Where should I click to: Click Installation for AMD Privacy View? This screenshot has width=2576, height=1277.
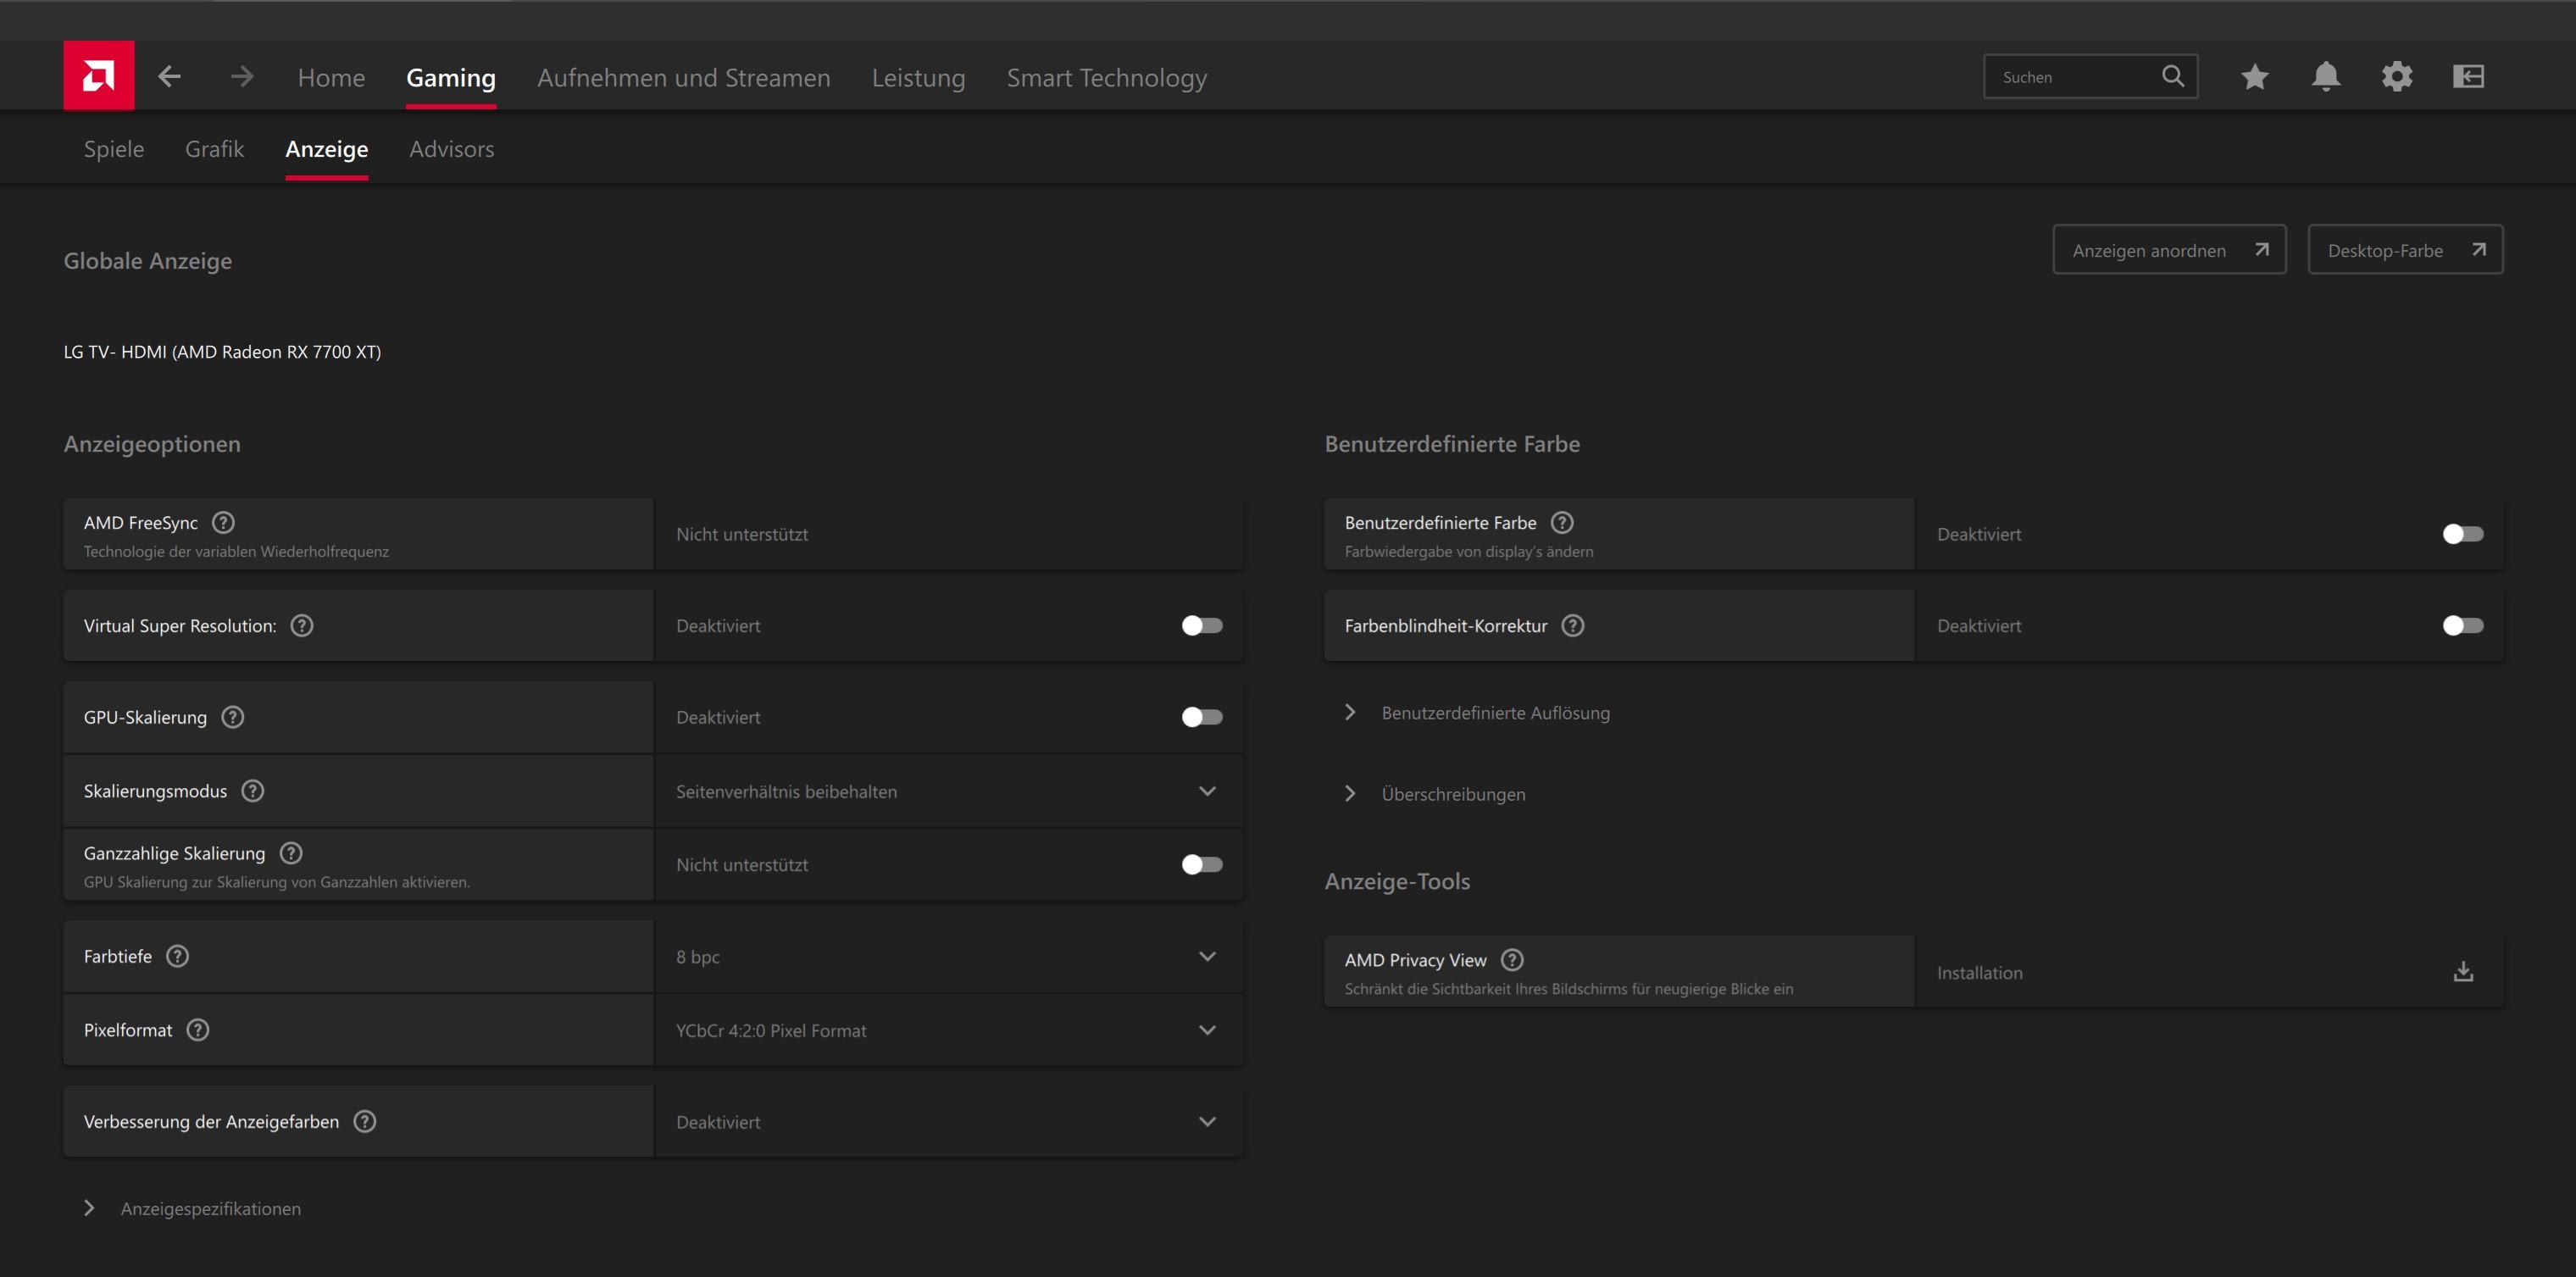[x=1979, y=972]
